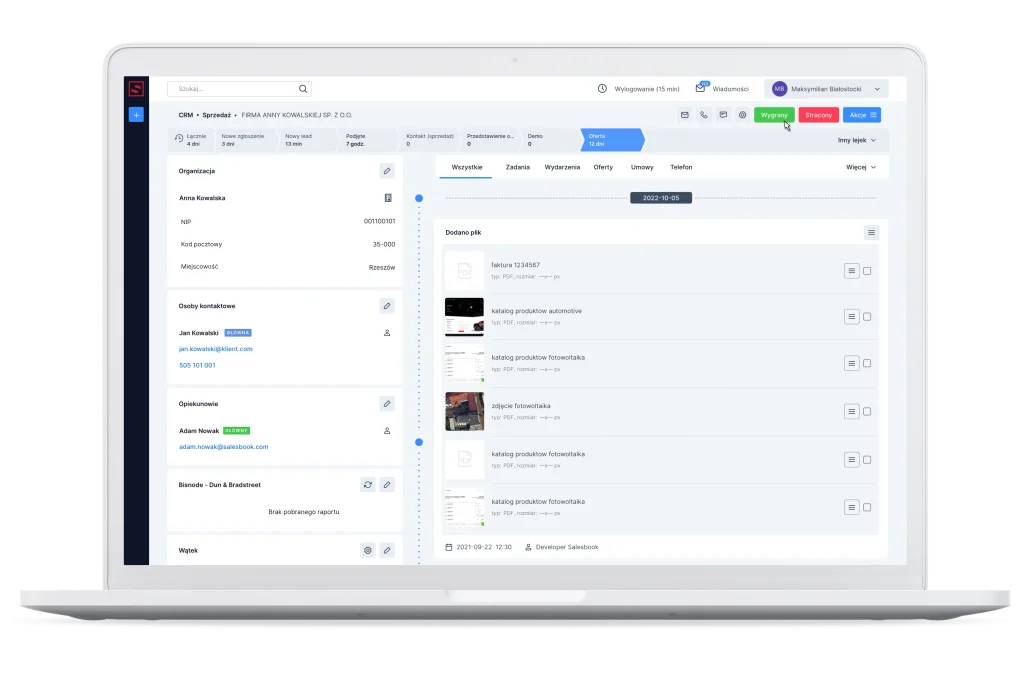Viewport: 1024px width, 682px height.
Task: Open the Oferty tab
Action: click(x=603, y=167)
